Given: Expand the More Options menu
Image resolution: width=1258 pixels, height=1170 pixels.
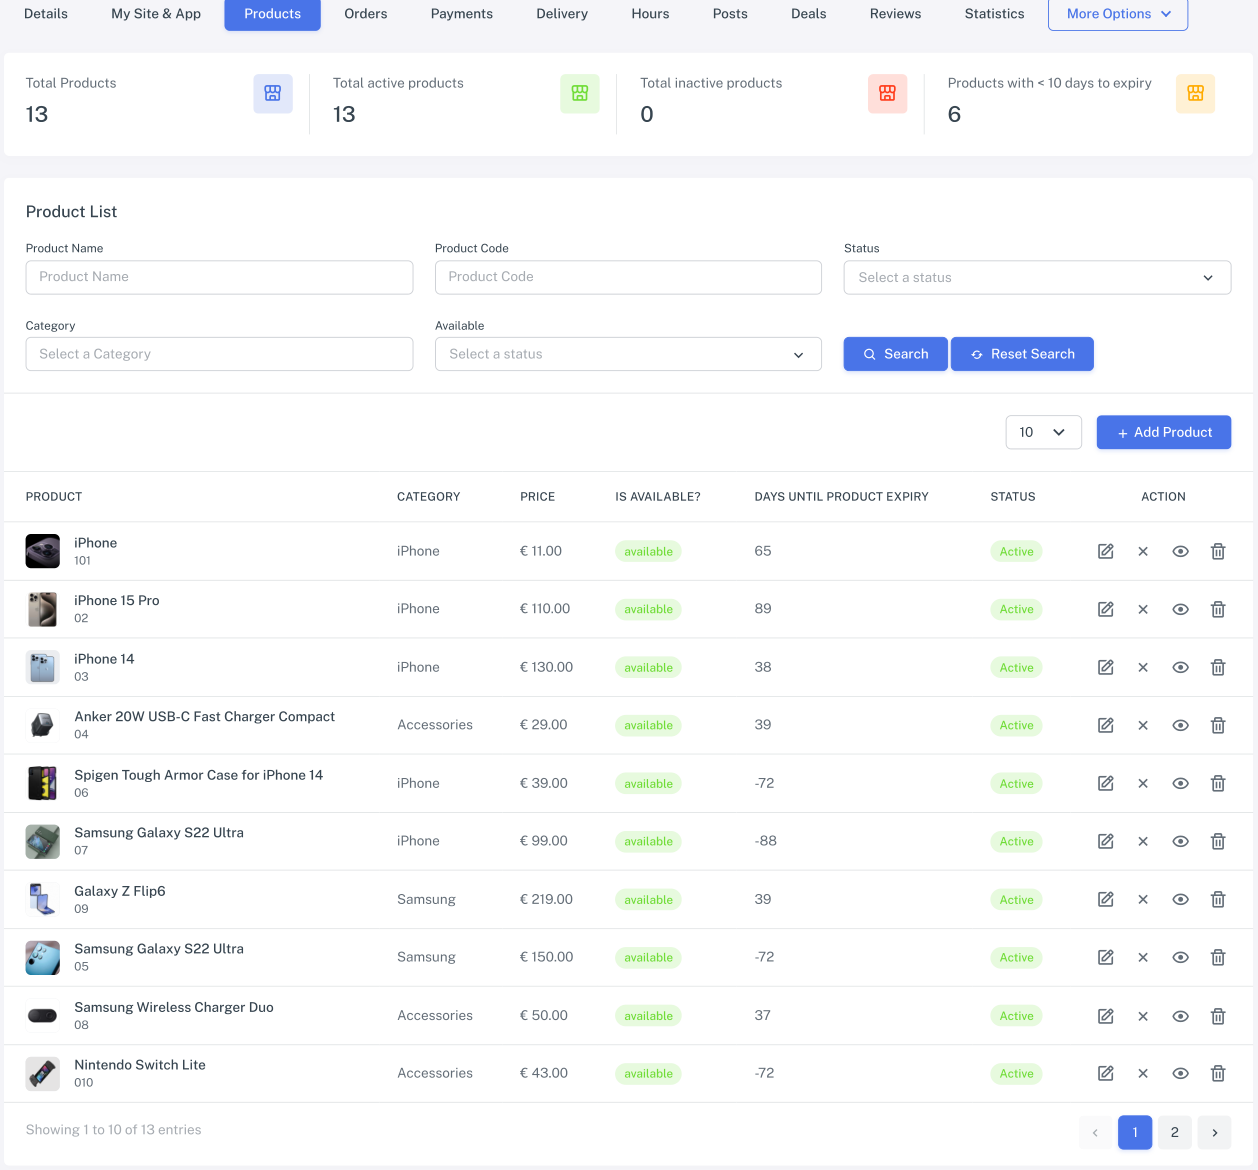Looking at the screenshot, I should [1118, 14].
